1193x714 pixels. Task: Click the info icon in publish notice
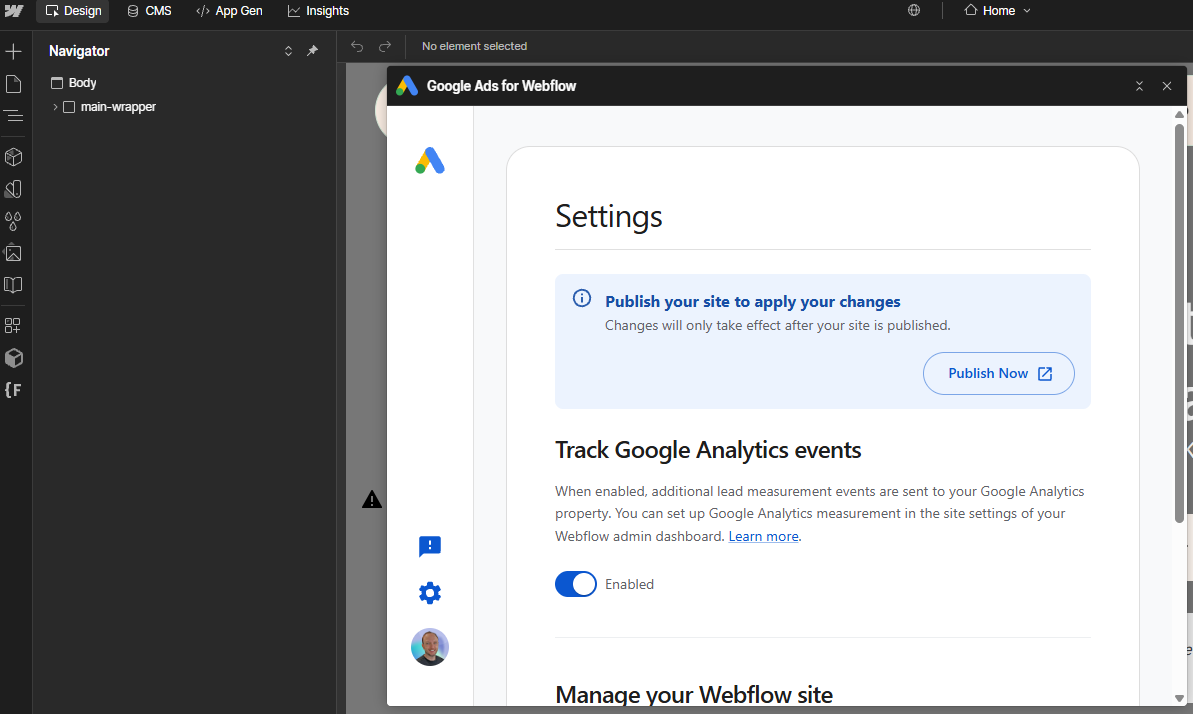pyautogui.click(x=581, y=298)
